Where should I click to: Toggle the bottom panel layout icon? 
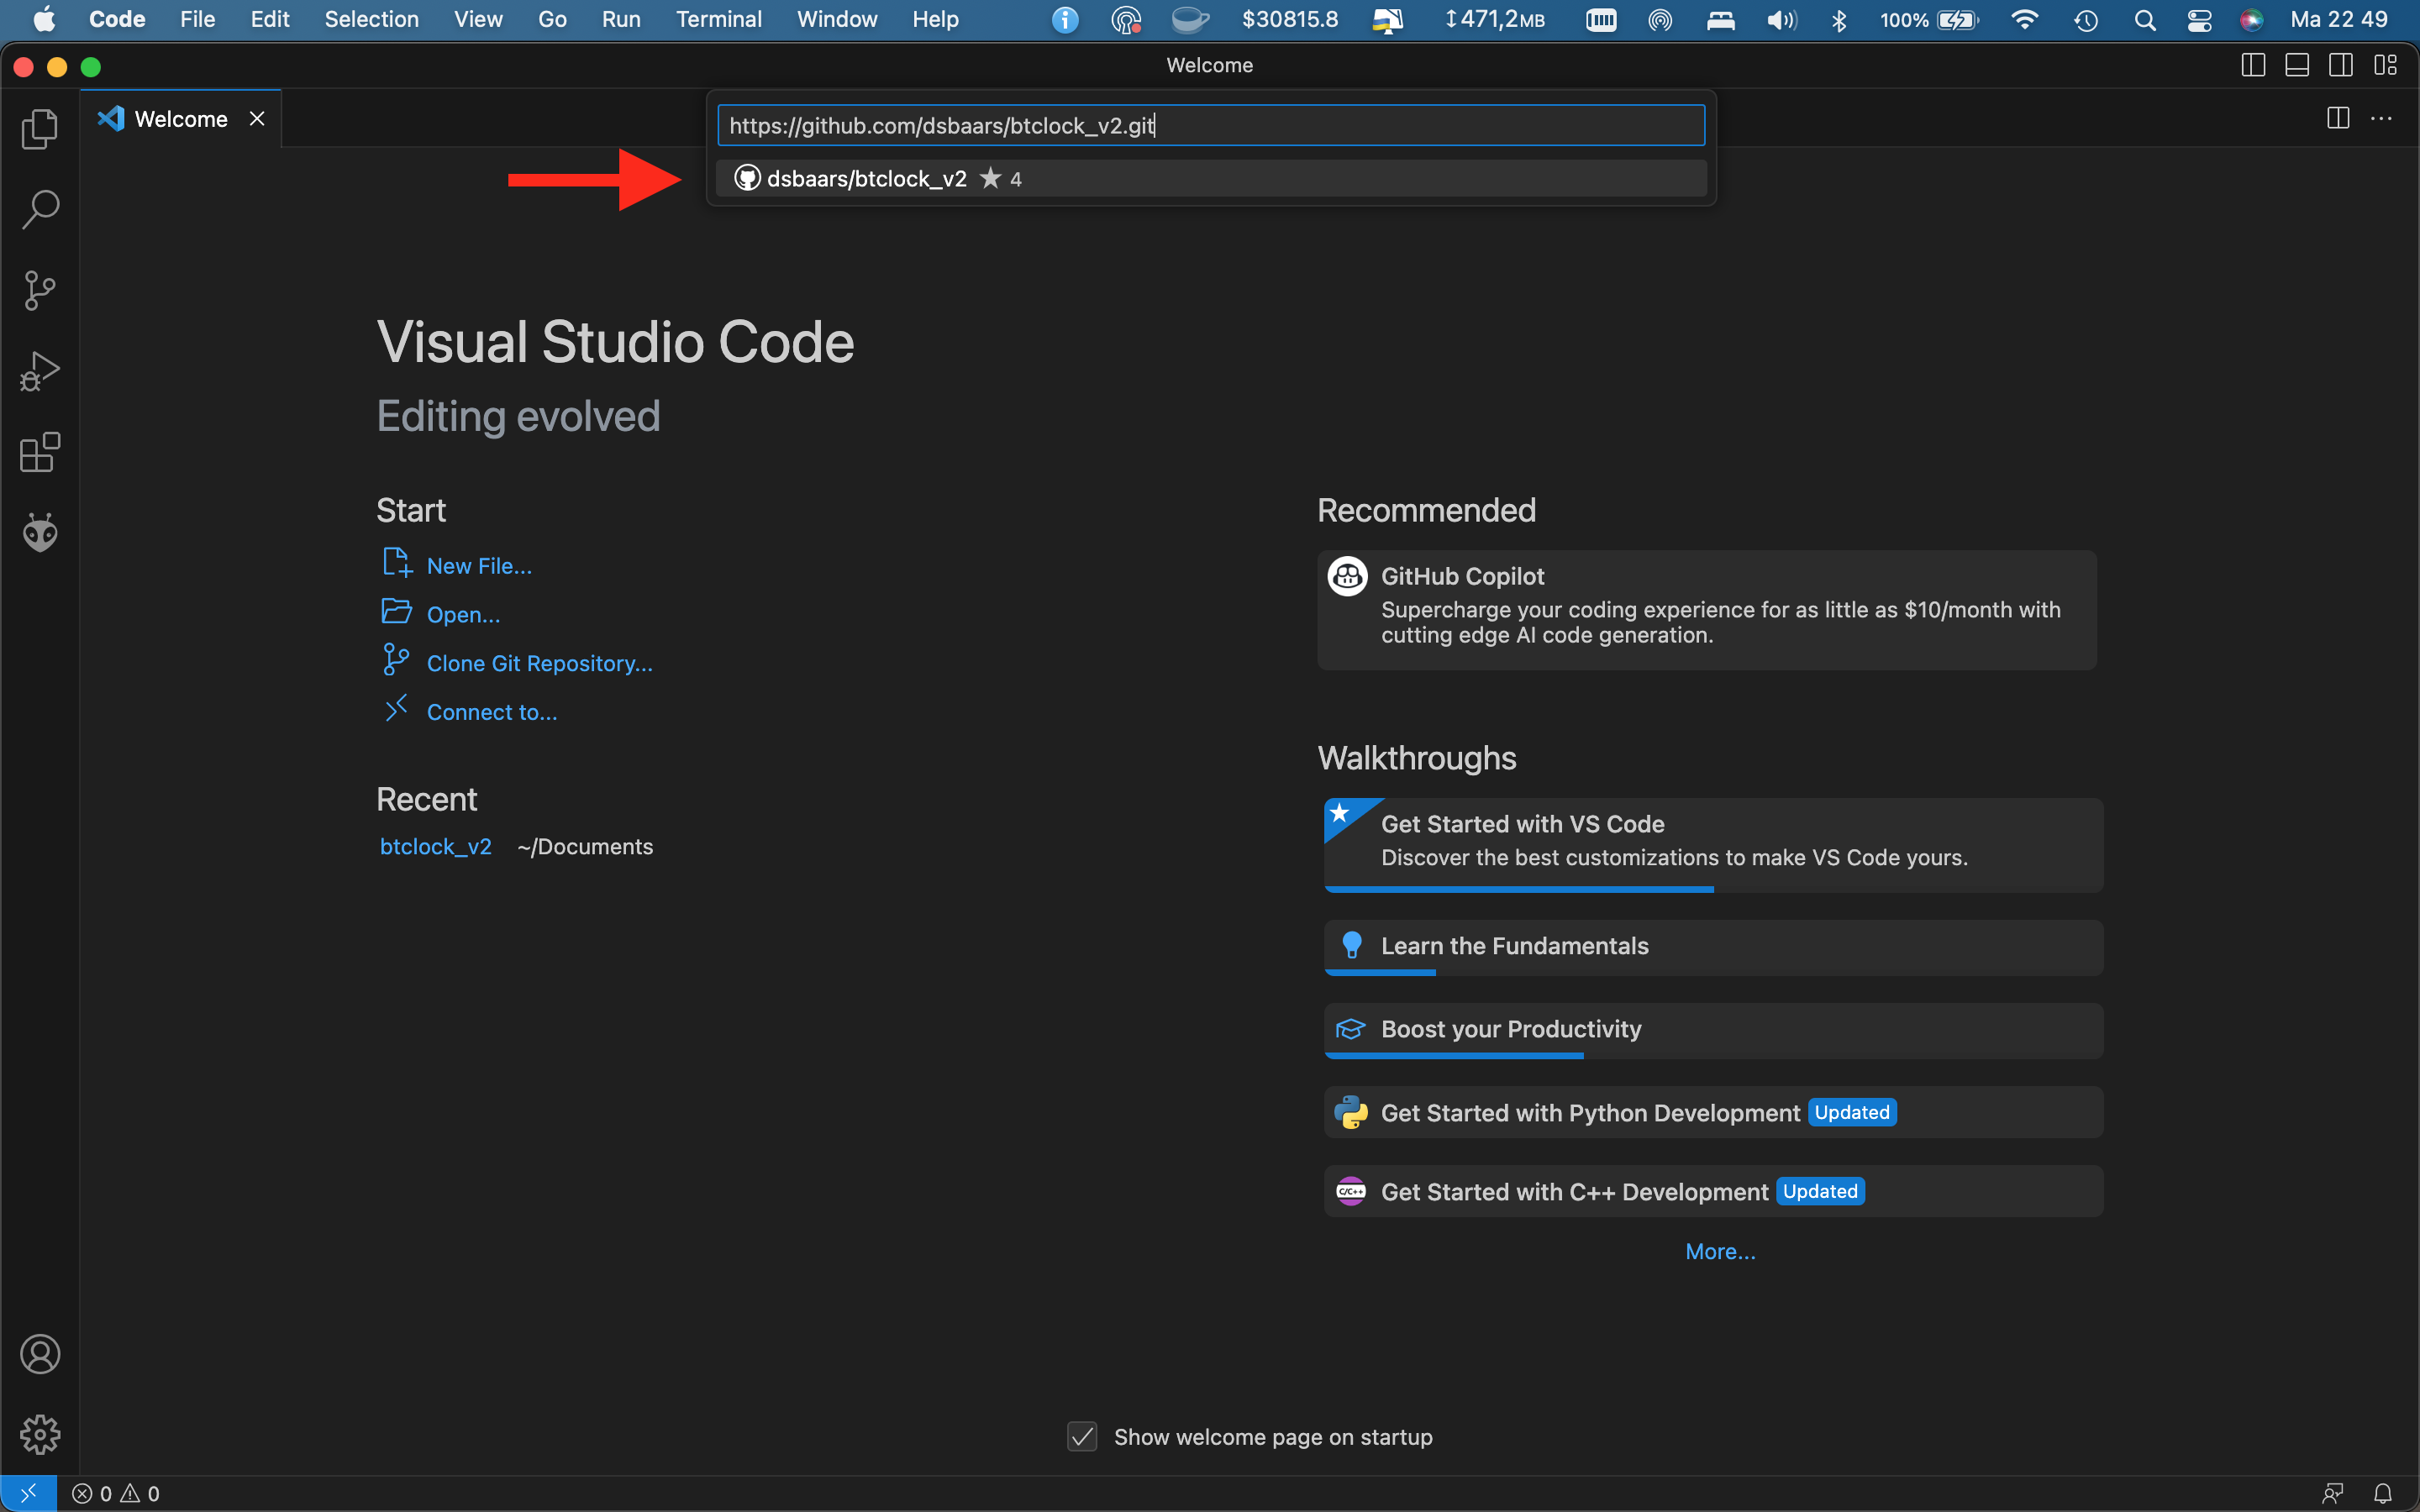point(2297,65)
